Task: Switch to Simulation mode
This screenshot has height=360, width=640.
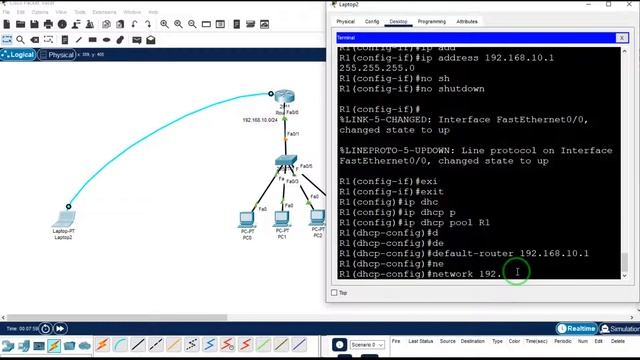Action: (620, 329)
